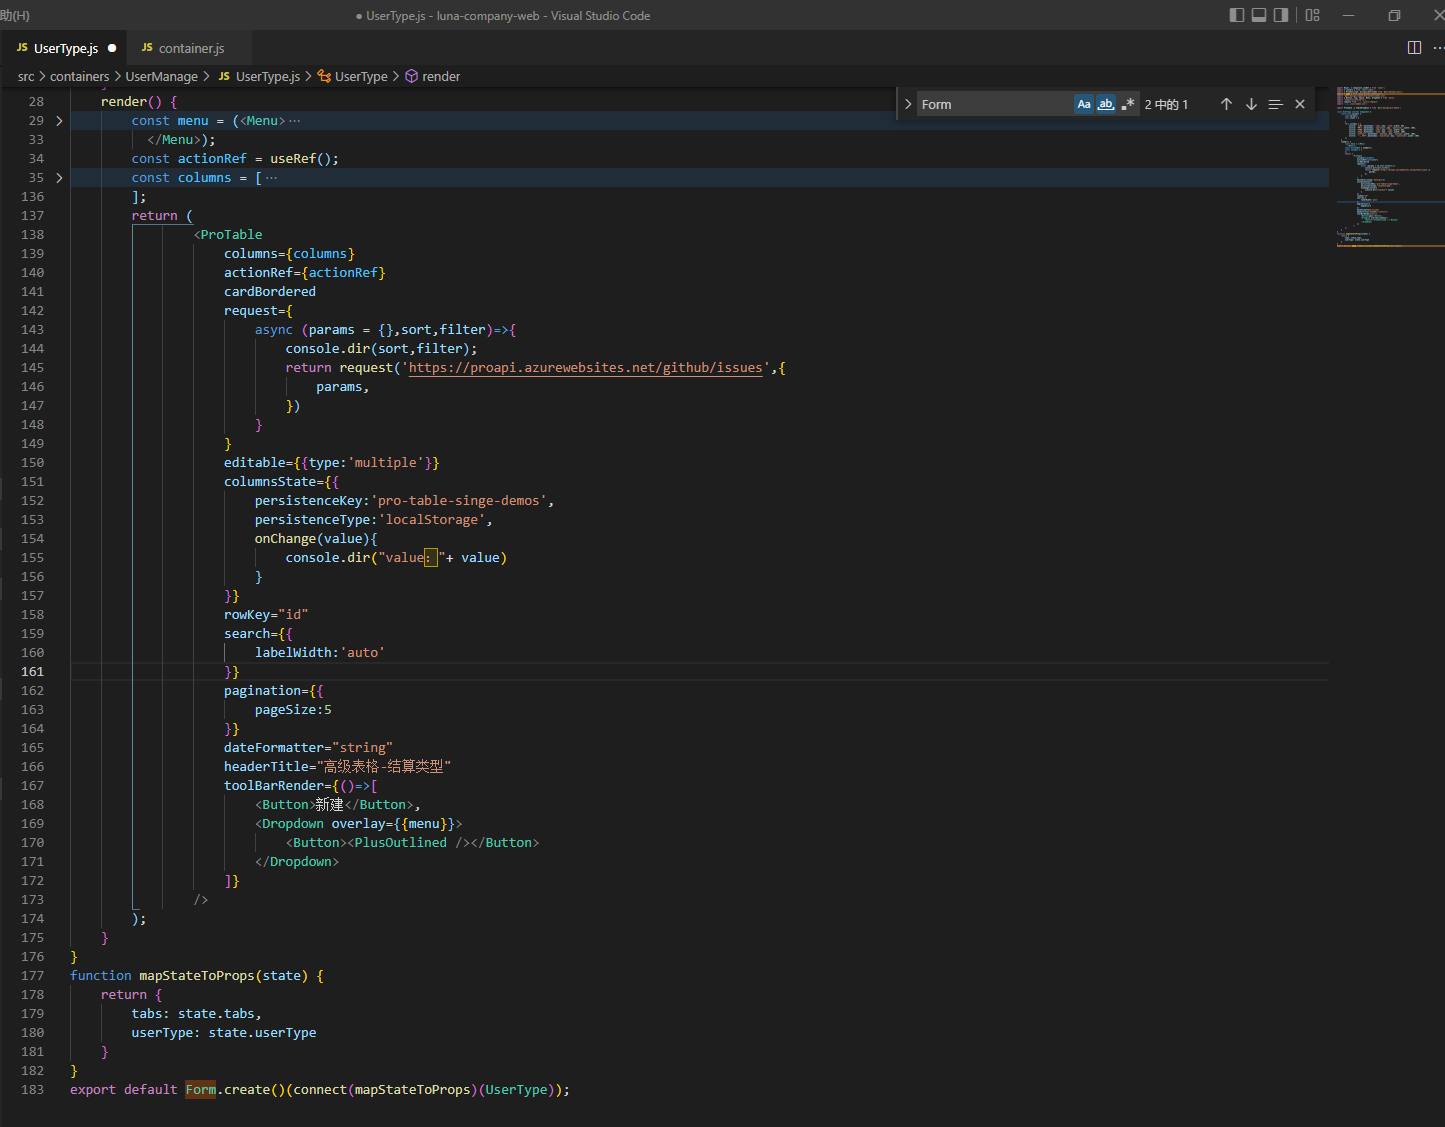Unfold the collapsed code at line 29

click(x=59, y=121)
